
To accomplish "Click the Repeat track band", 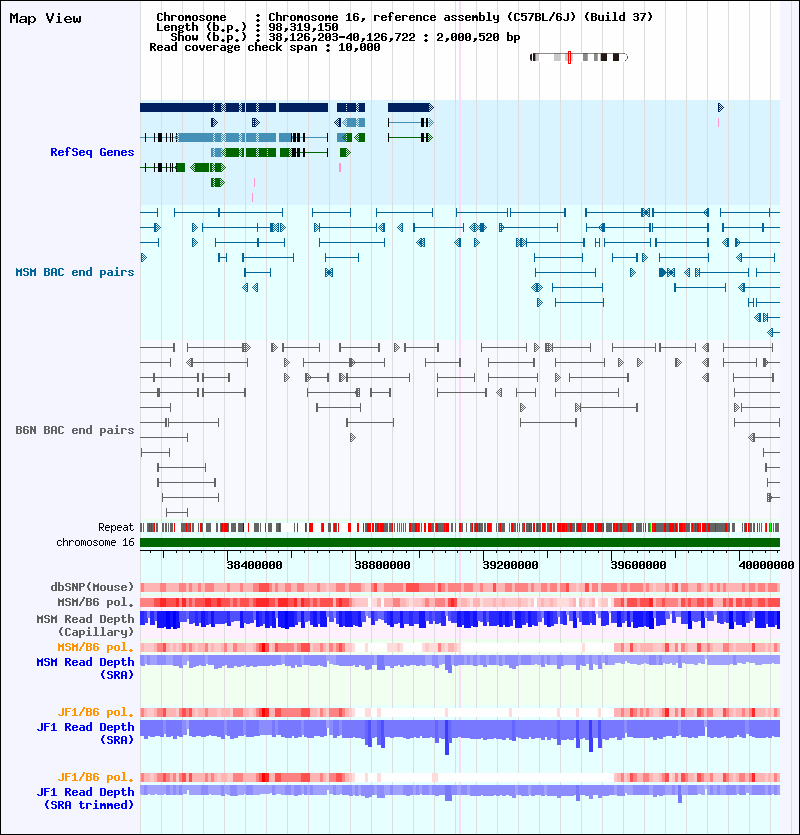I will tap(460, 528).
